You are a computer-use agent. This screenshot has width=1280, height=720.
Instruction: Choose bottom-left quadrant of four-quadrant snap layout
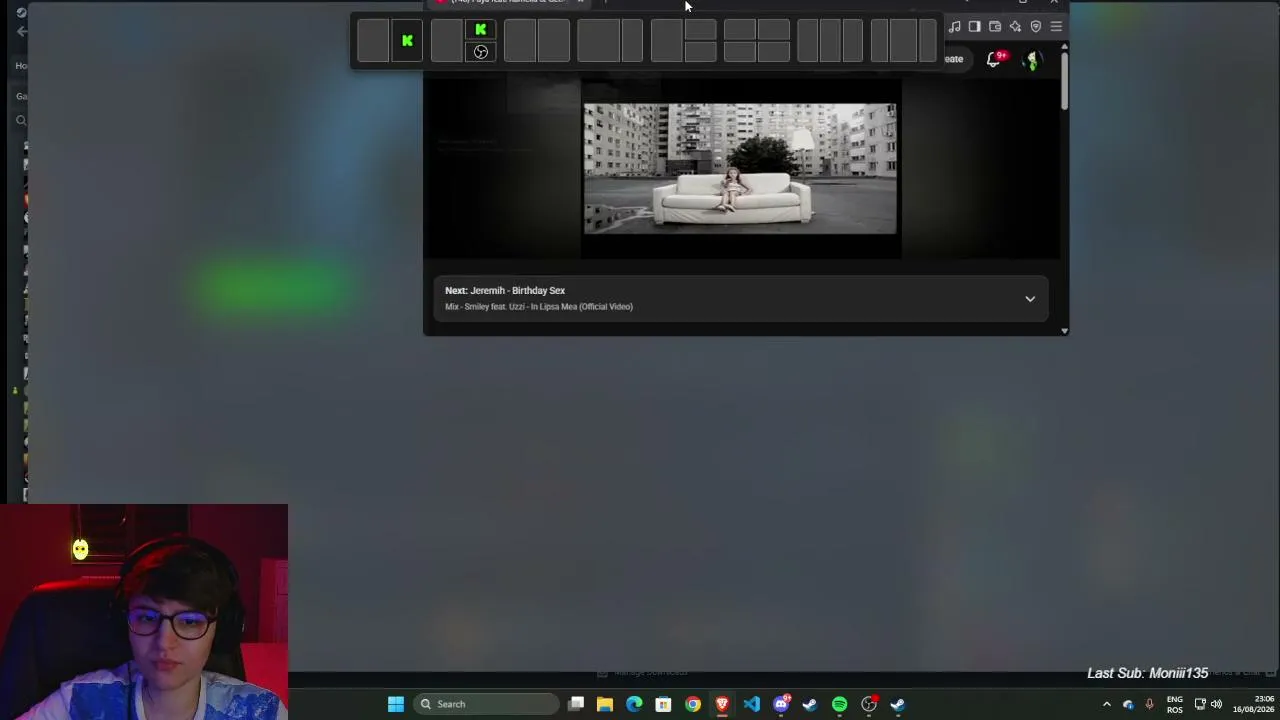tap(740, 52)
